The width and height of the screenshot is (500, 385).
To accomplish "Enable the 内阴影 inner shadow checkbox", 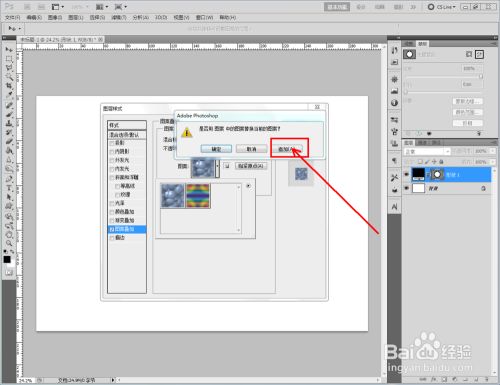I will 112,152.
